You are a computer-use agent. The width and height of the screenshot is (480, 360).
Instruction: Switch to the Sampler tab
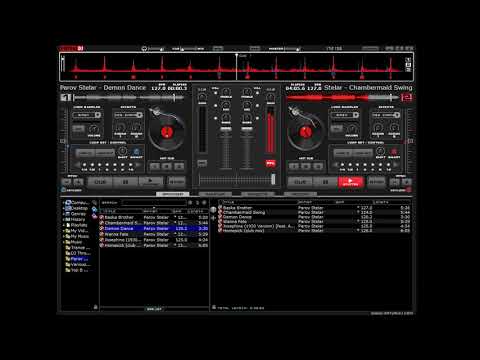coord(215,194)
